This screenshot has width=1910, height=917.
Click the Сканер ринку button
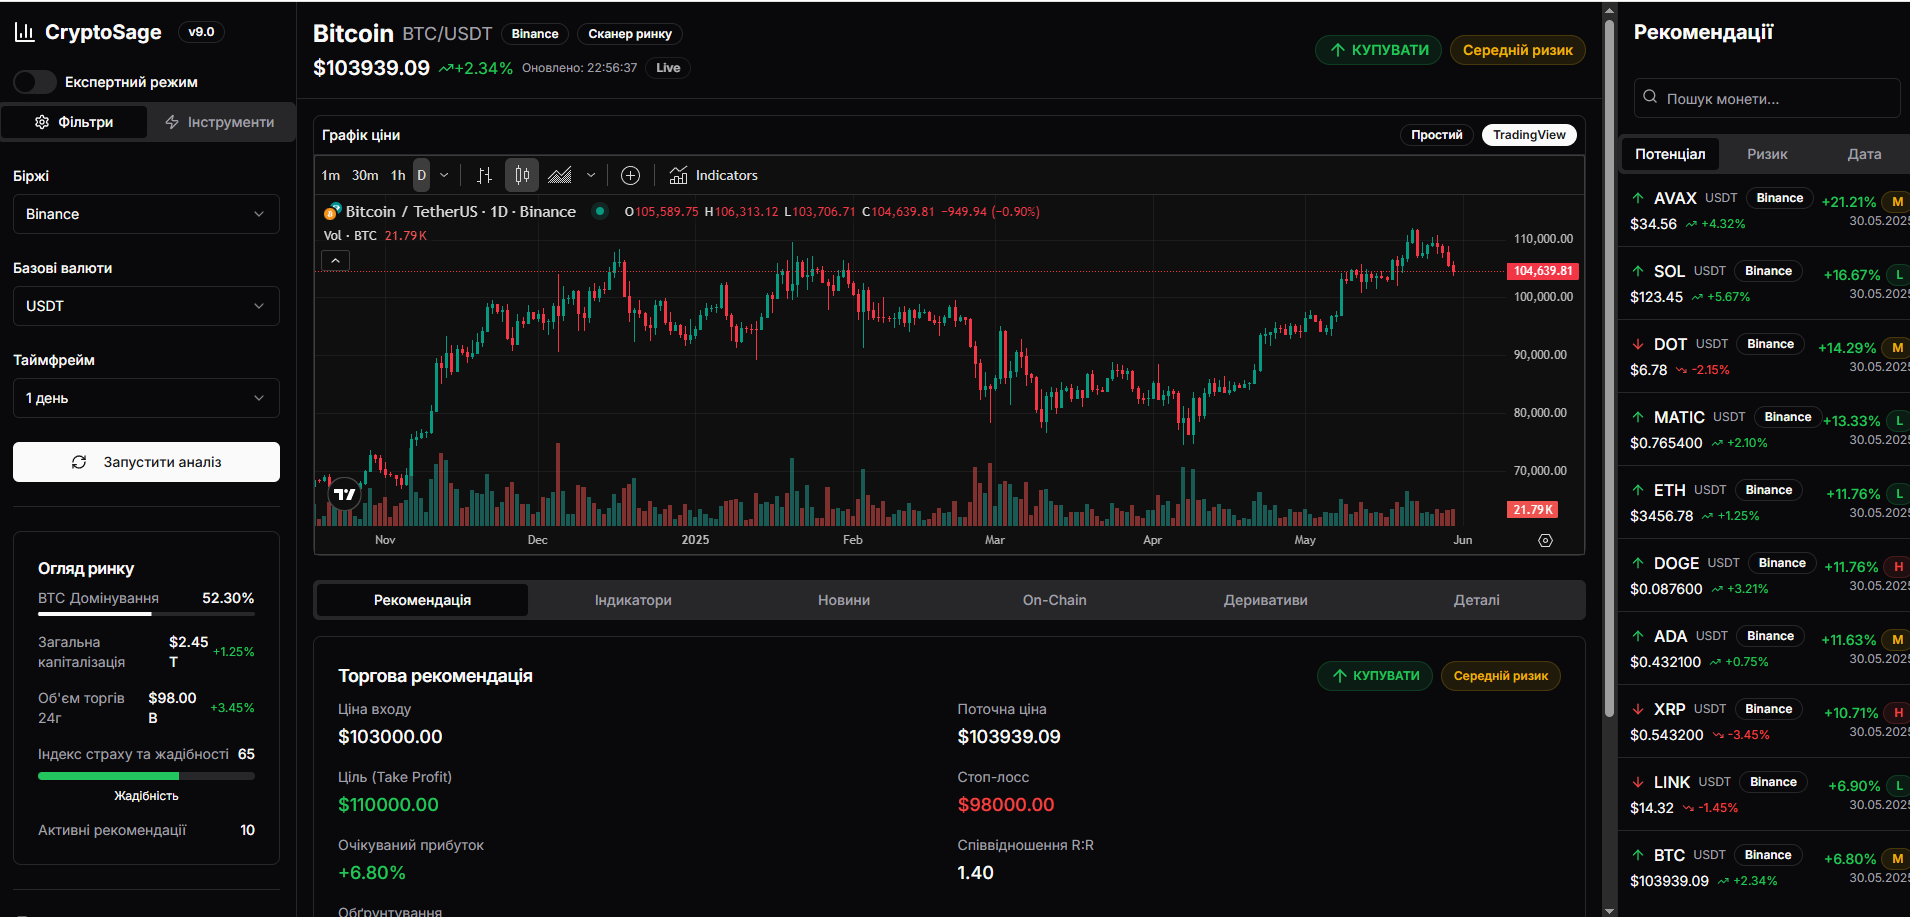click(630, 34)
